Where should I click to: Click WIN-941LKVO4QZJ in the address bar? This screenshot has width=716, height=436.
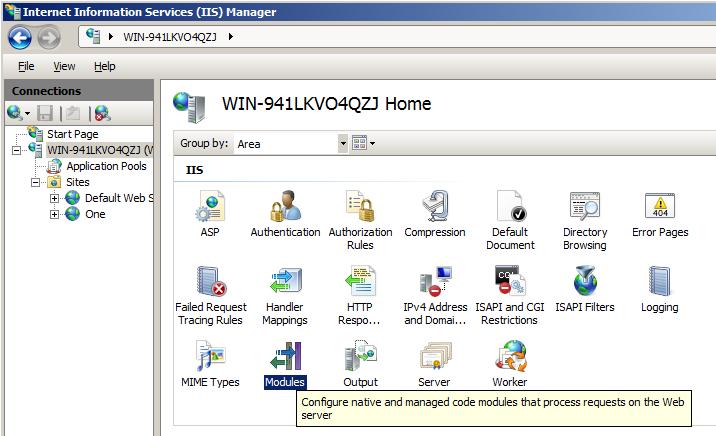tap(170, 37)
